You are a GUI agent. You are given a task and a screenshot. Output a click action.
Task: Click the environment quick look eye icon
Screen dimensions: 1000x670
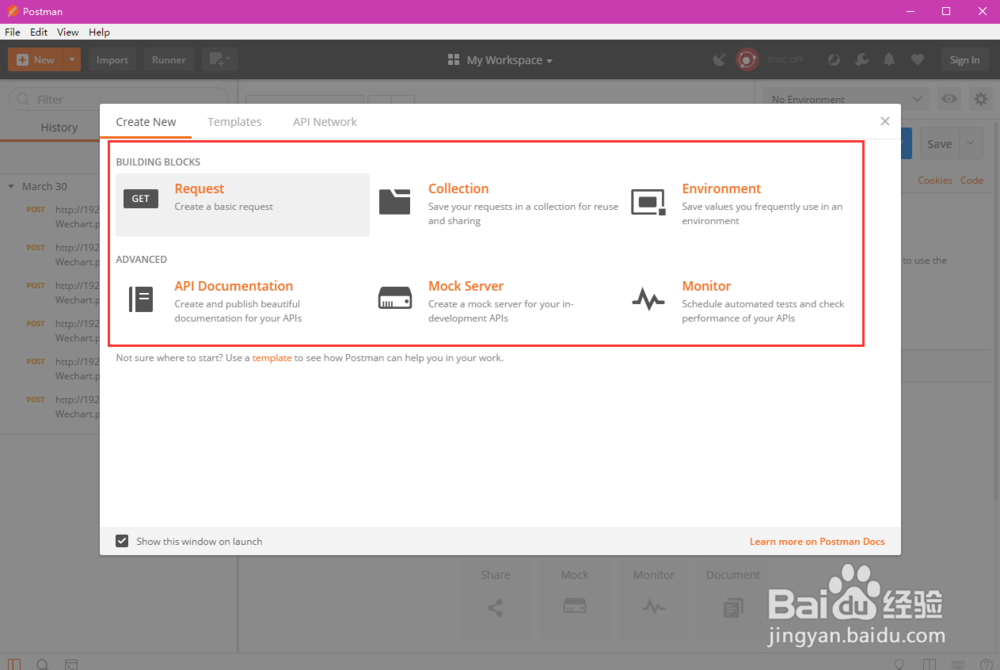pyautogui.click(x=949, y=99)
